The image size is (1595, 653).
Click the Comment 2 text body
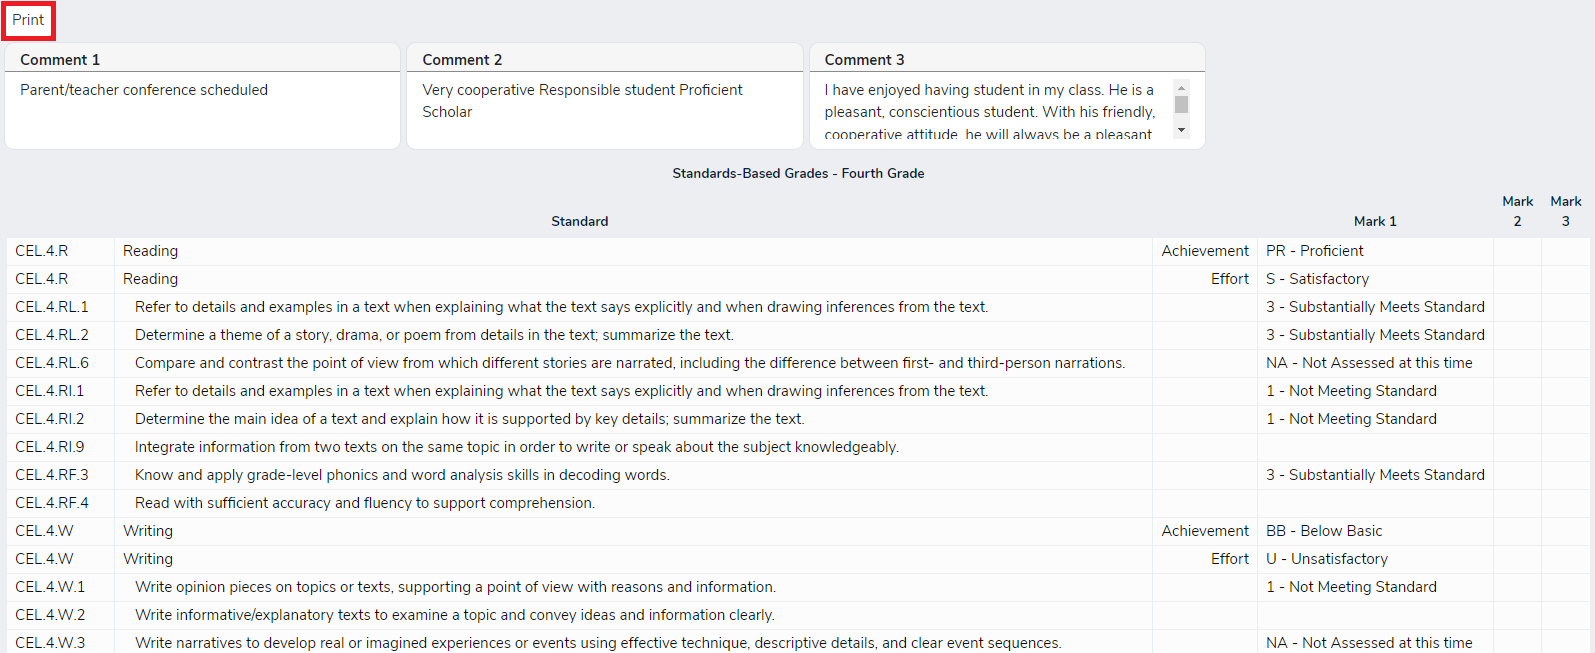pos(582,101)
